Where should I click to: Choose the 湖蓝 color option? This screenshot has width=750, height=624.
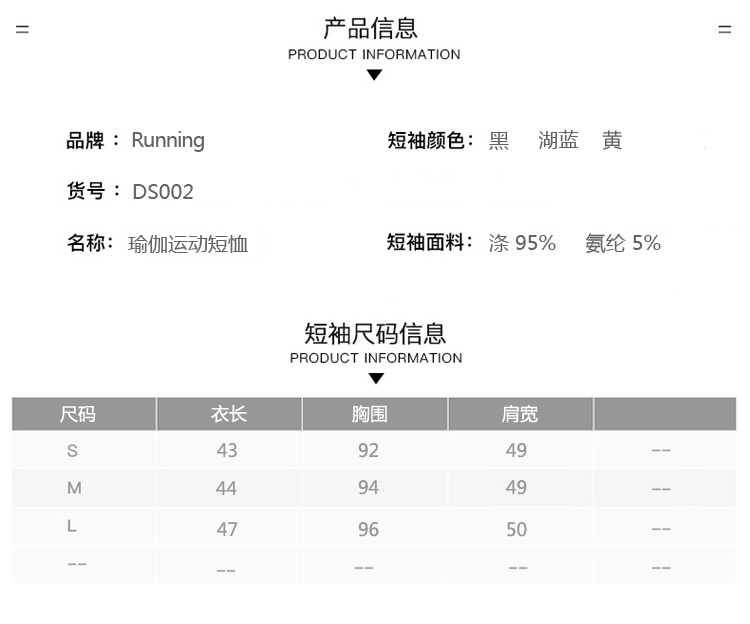coord(559,141)
